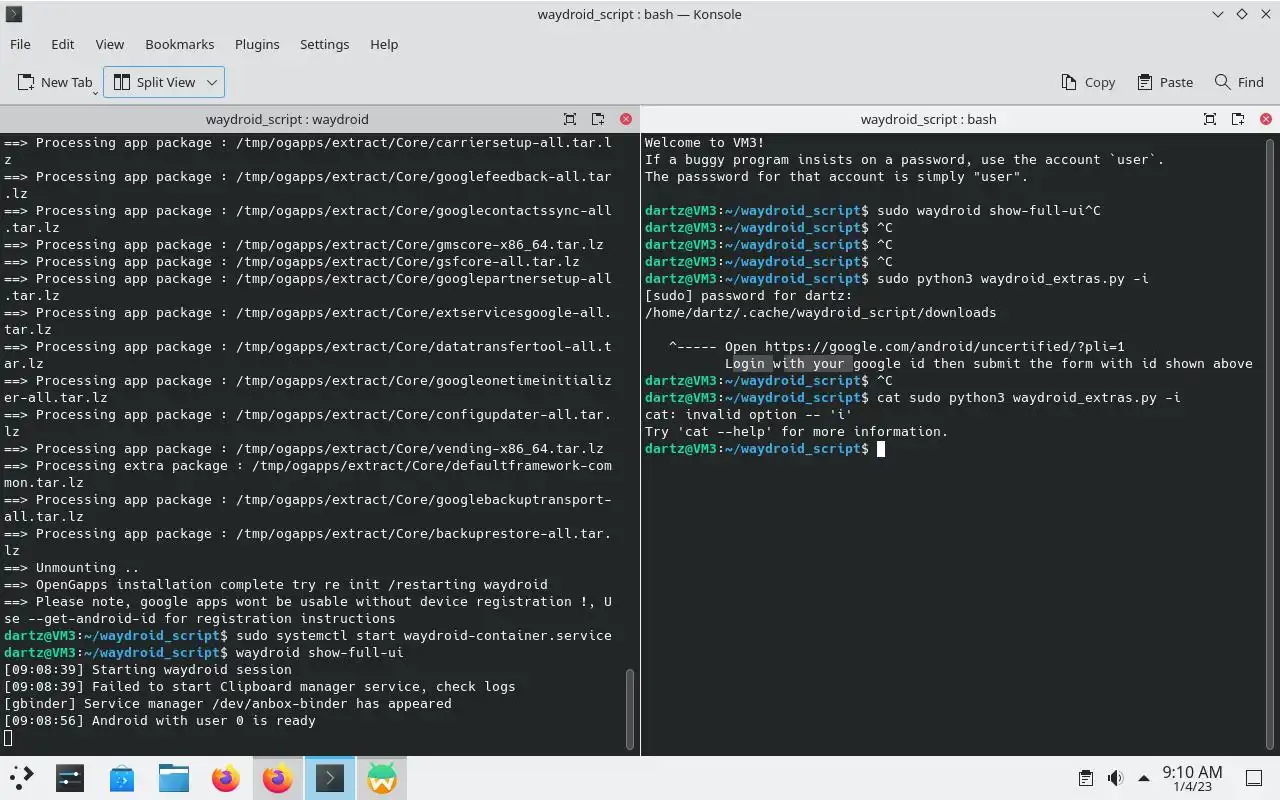This screenshot has width=1280, height=800.
Task: Expand the hidden system tray icons arrow
Action: [1143, 778]
